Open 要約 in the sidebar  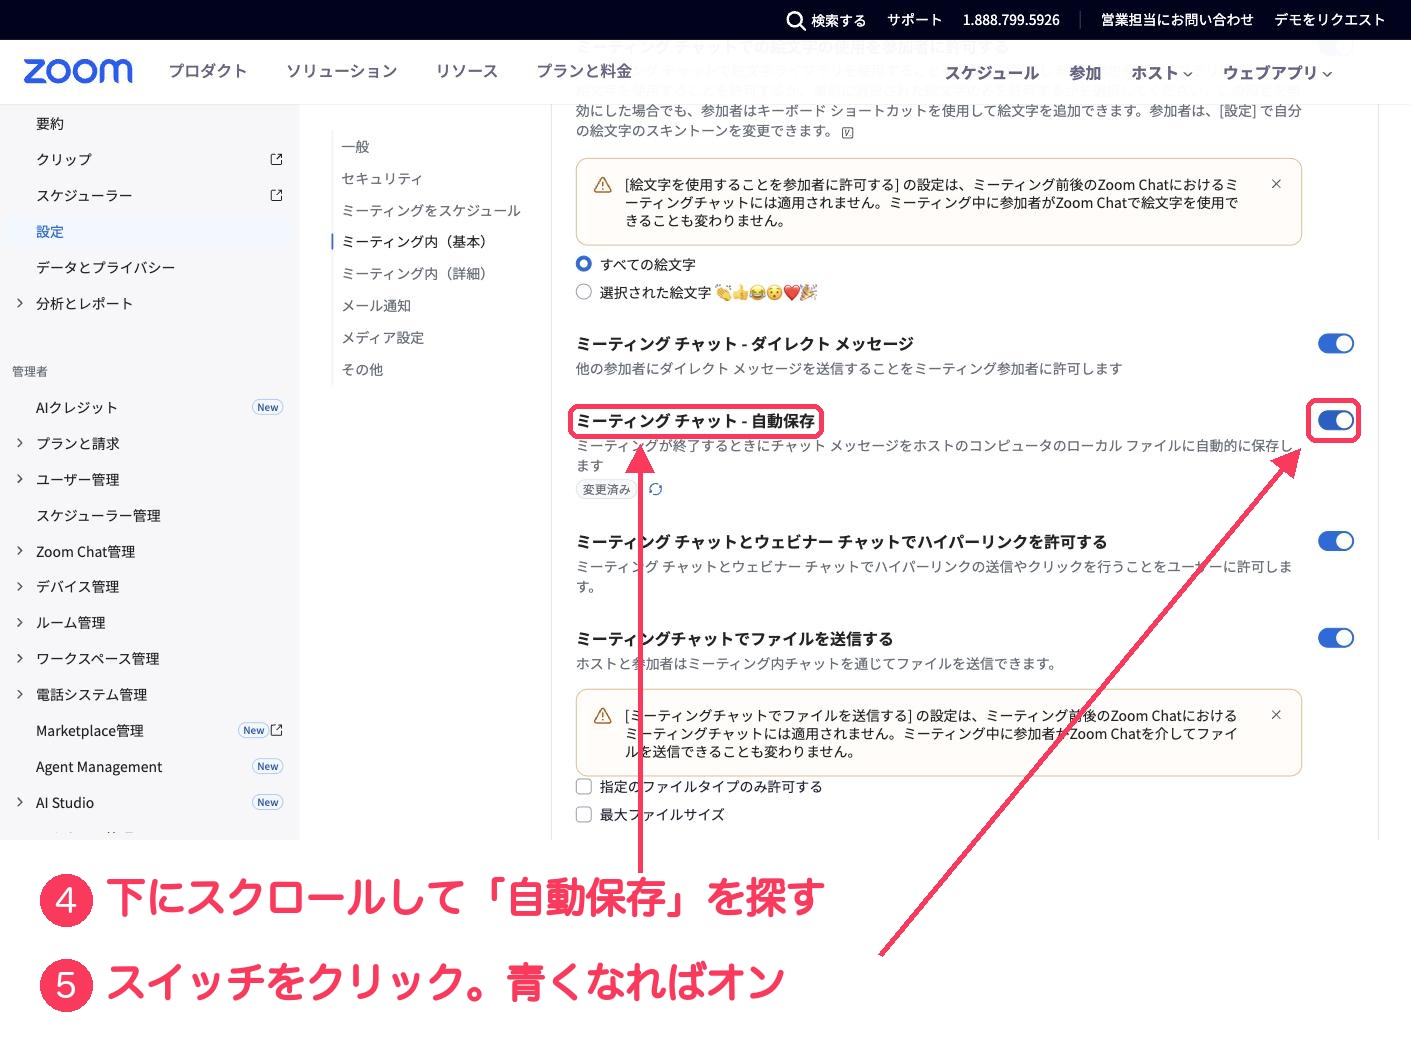50,123
